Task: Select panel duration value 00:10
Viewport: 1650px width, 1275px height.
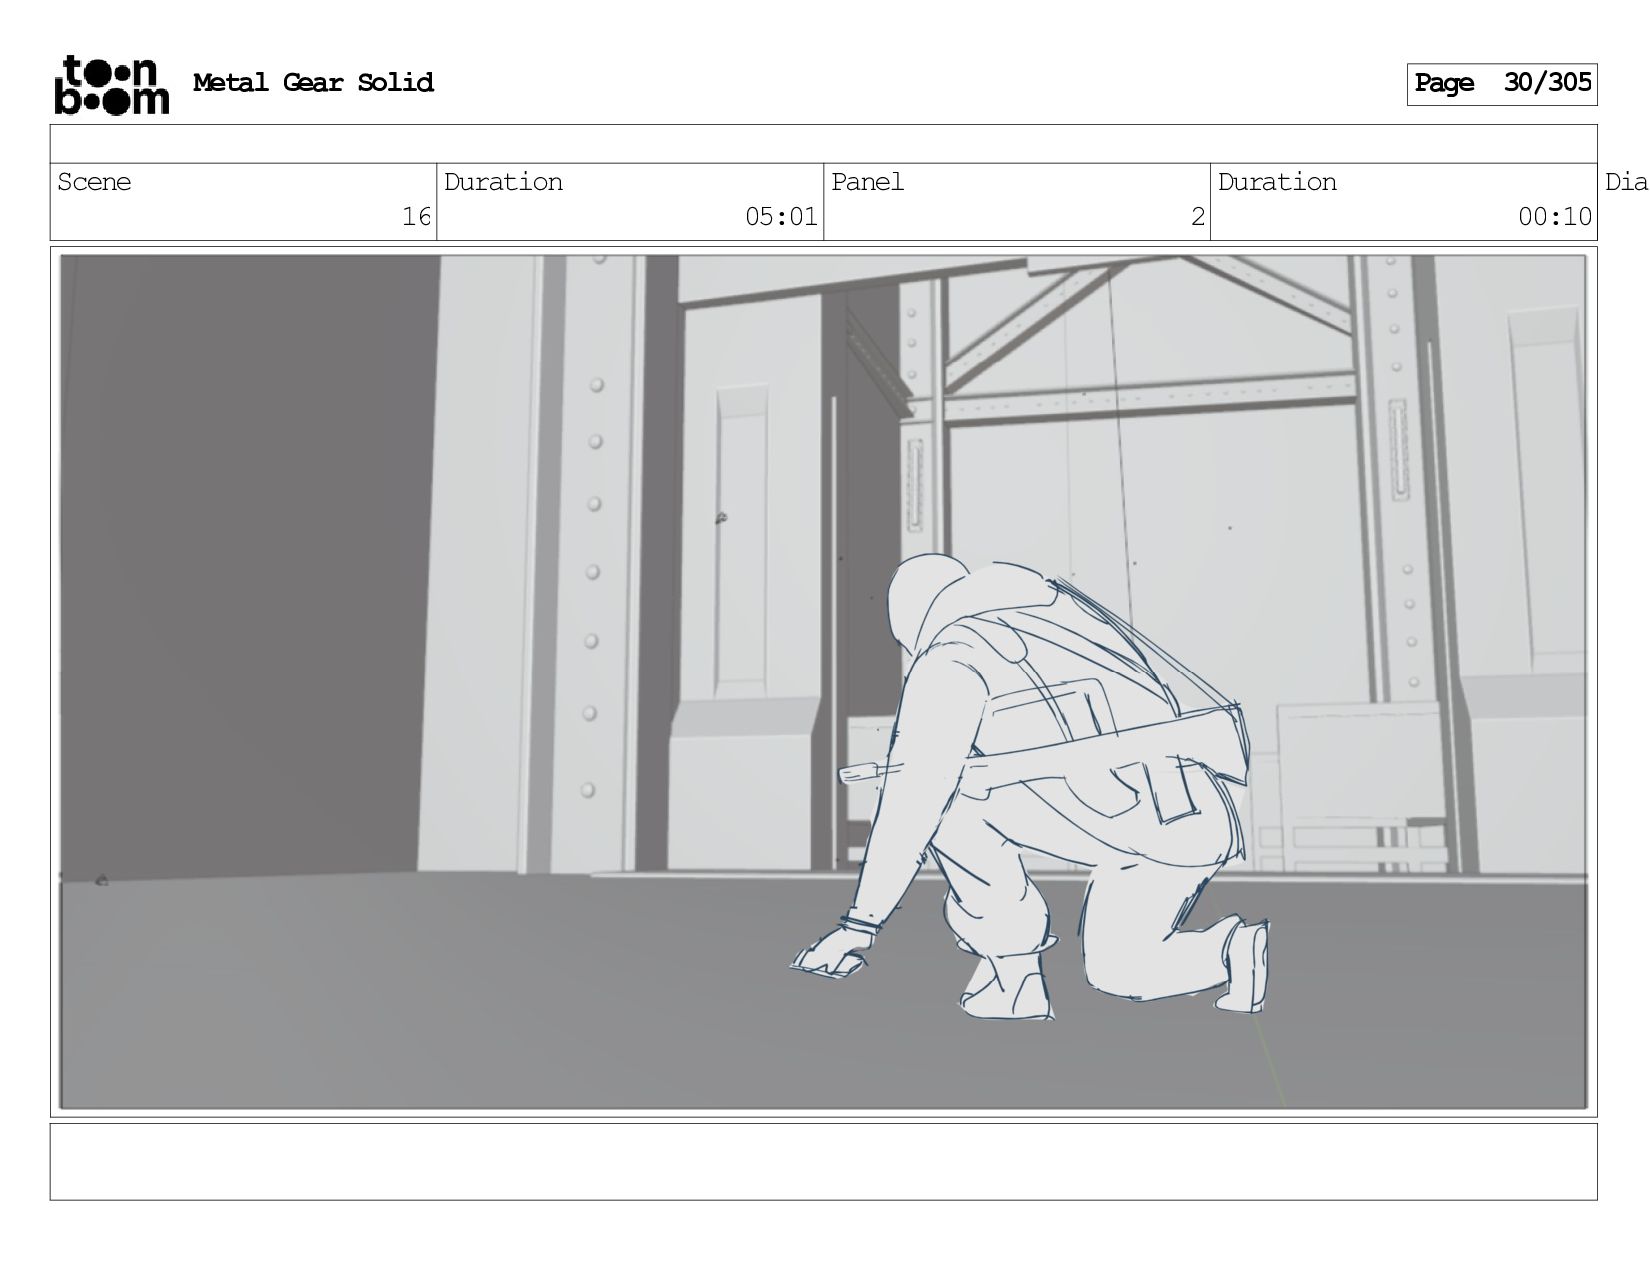Action: click(1555, 217)
